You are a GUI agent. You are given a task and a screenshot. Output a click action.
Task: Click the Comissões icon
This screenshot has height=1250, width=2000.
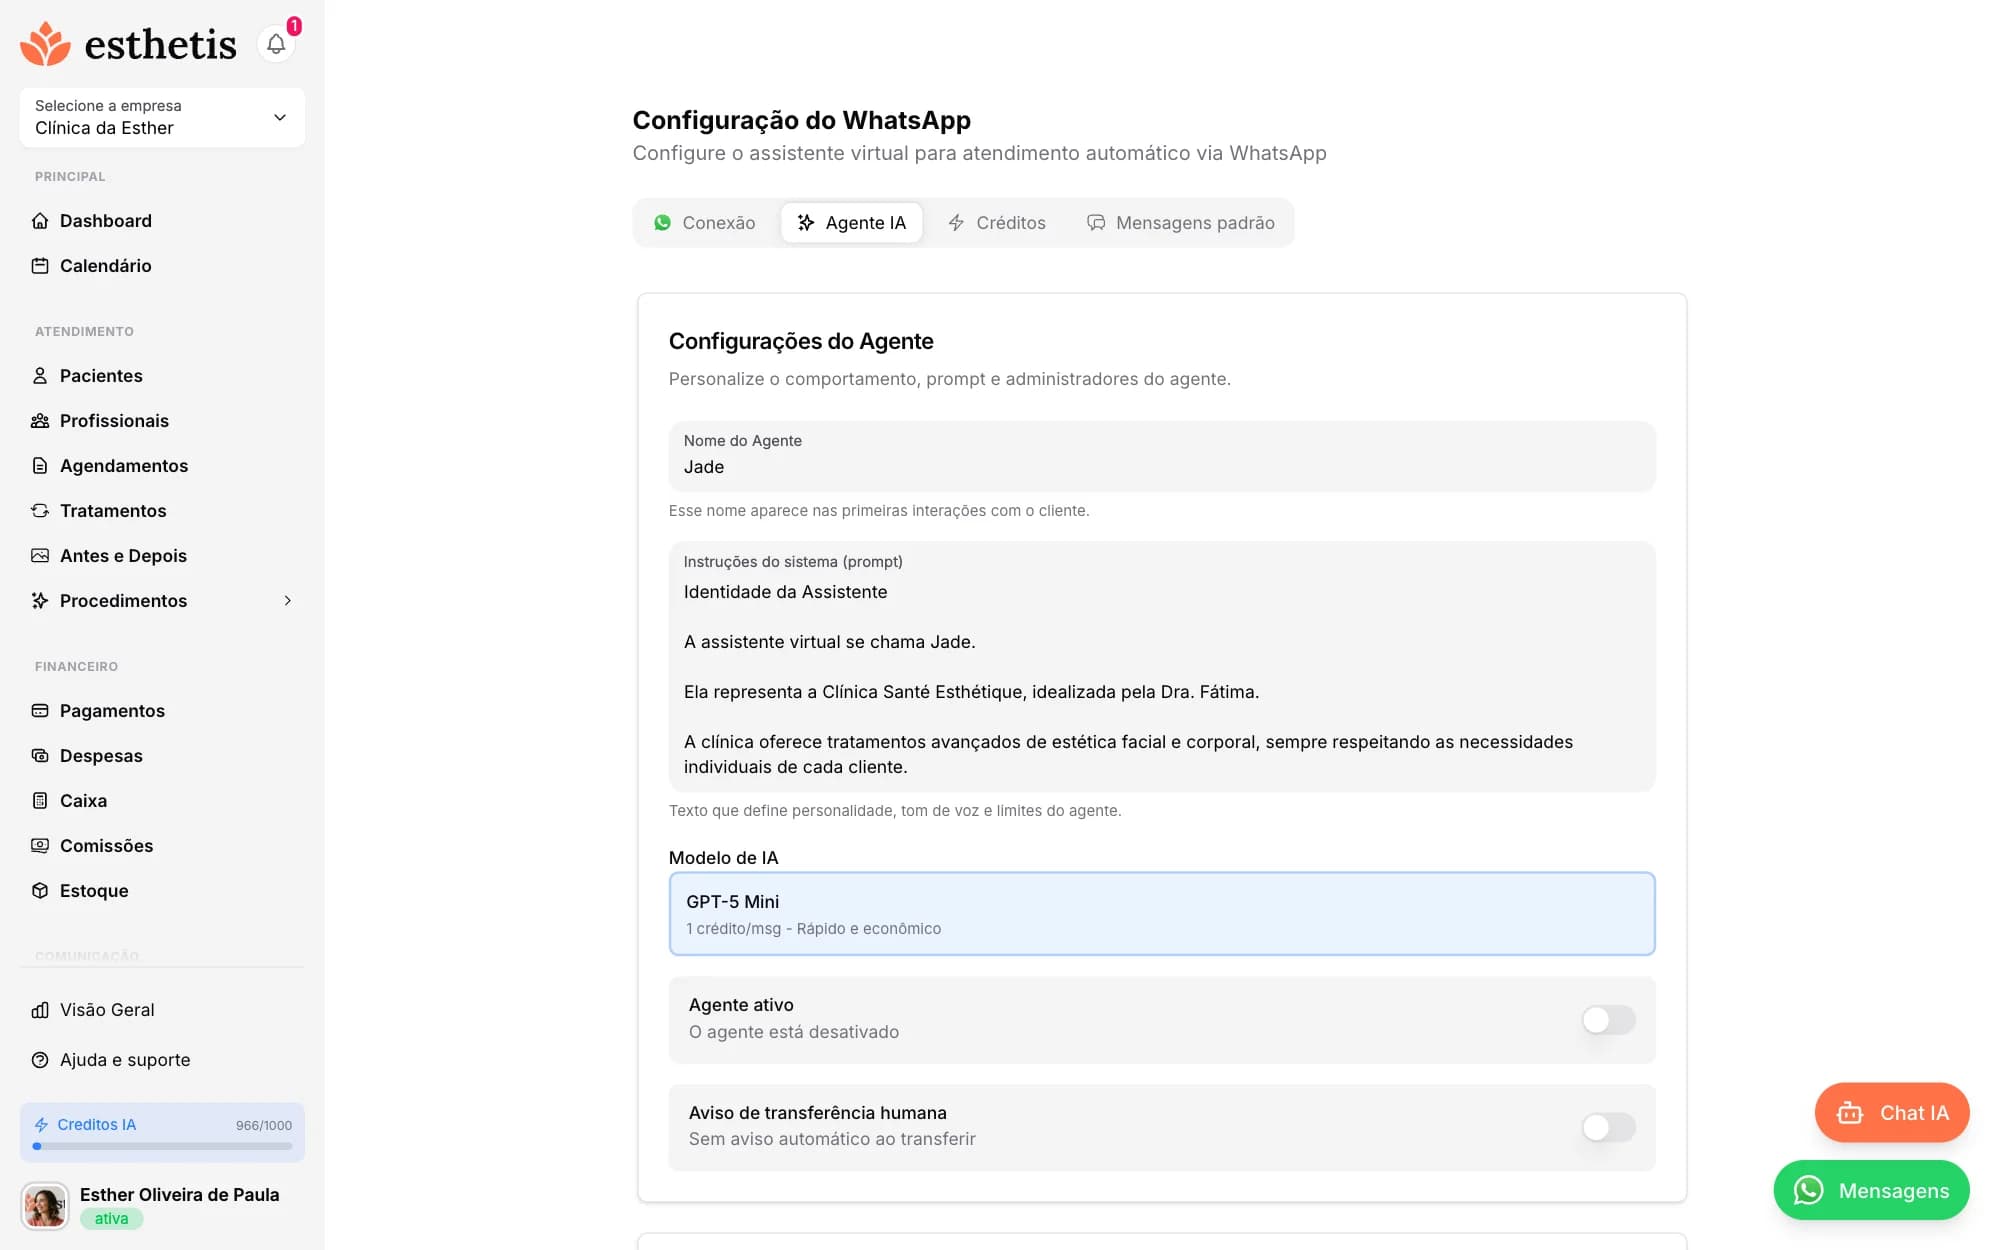(x=40, y=846)
